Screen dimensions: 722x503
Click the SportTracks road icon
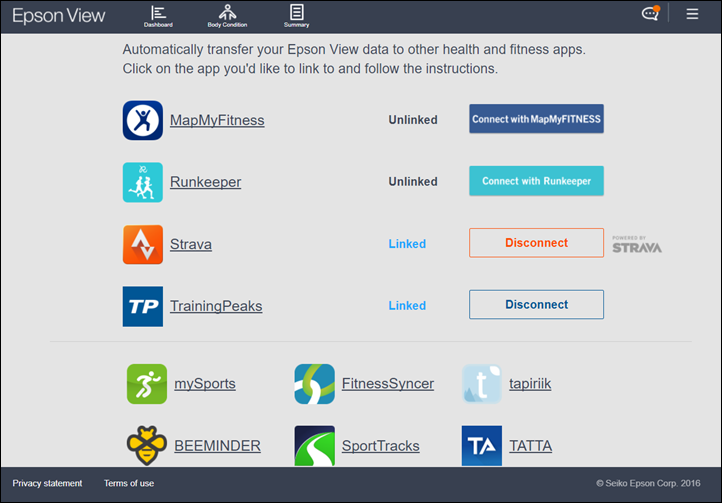point(314,445)
